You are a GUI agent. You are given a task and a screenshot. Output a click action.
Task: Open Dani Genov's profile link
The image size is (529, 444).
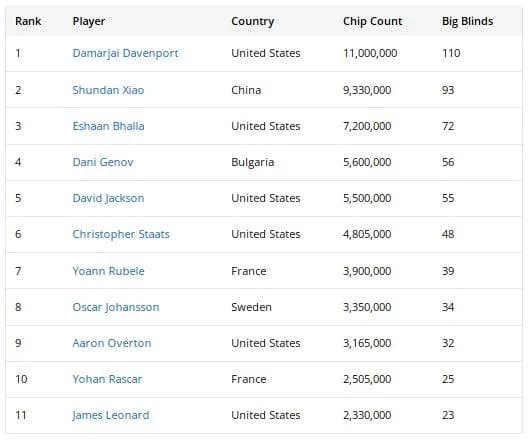tap(103, 162)
